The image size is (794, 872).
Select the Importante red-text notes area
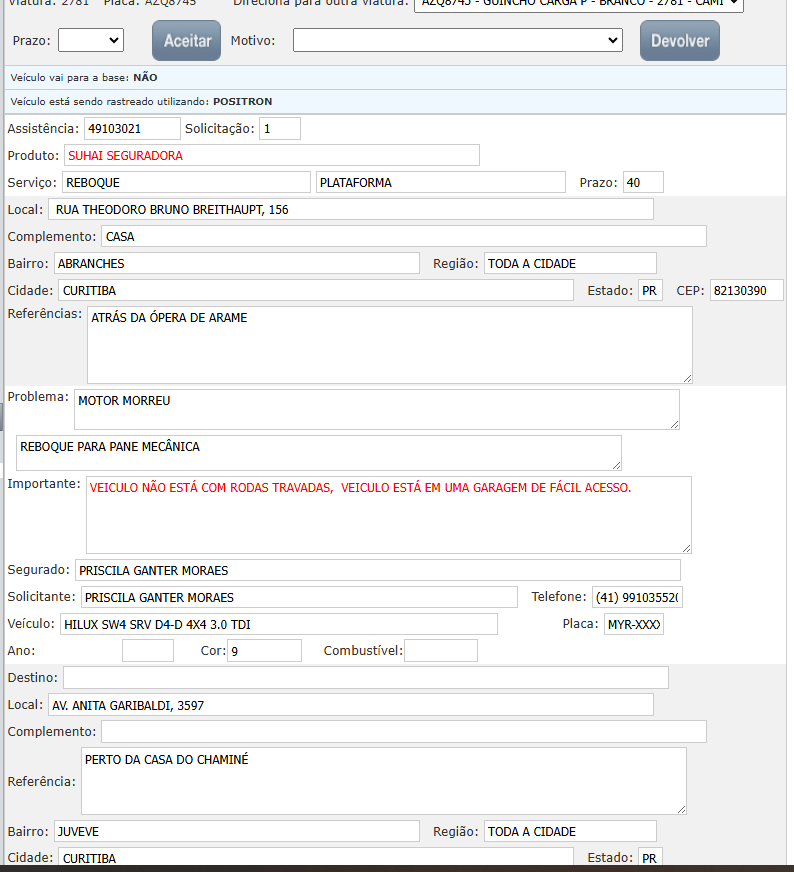tap(388, 515)
